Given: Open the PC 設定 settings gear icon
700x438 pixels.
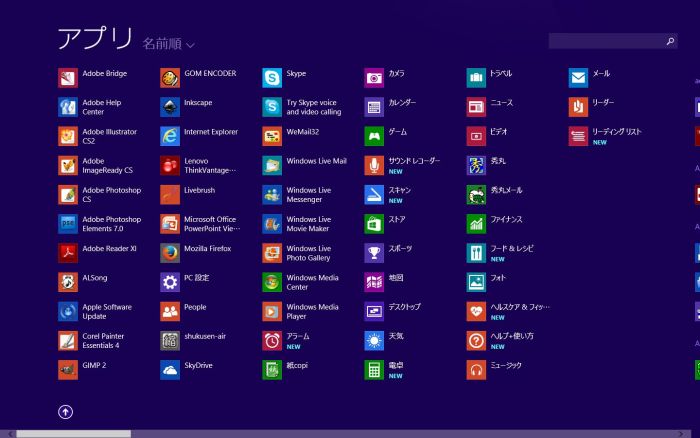Looking at the screenshot, I should click(x=170, y=282).
